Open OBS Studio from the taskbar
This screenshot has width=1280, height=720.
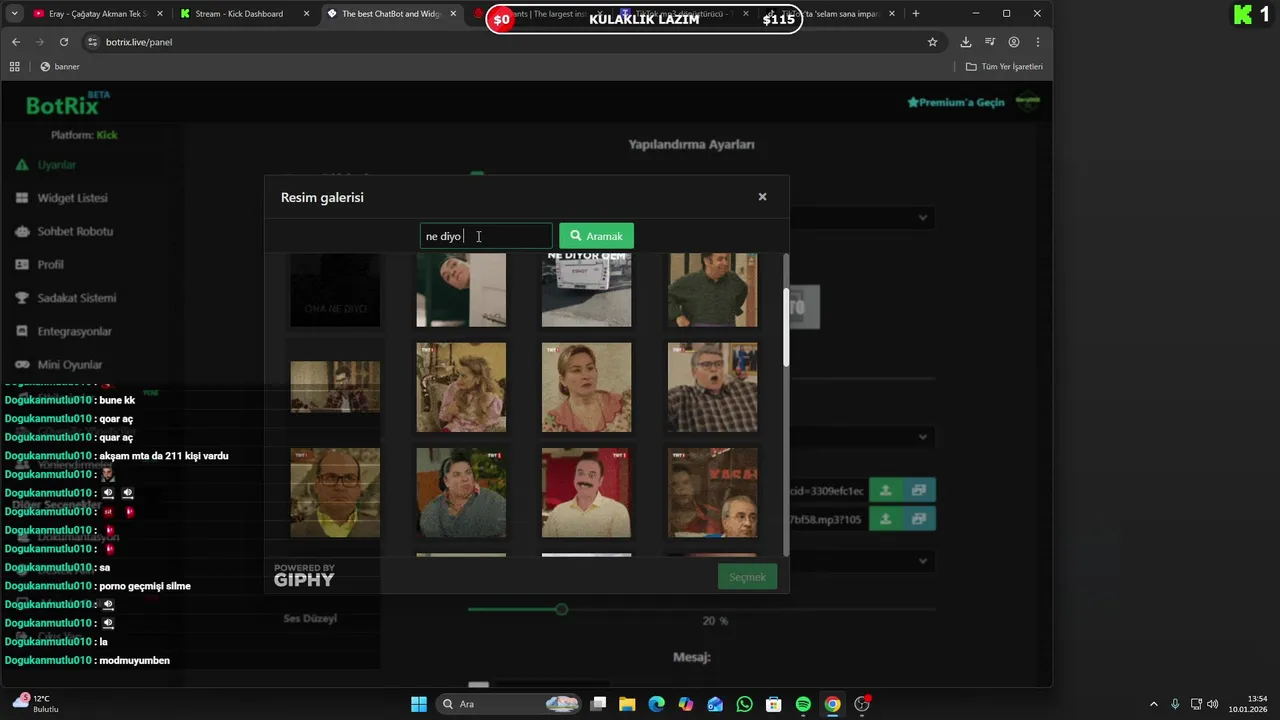pyautogui.click(x=862, y=704)
